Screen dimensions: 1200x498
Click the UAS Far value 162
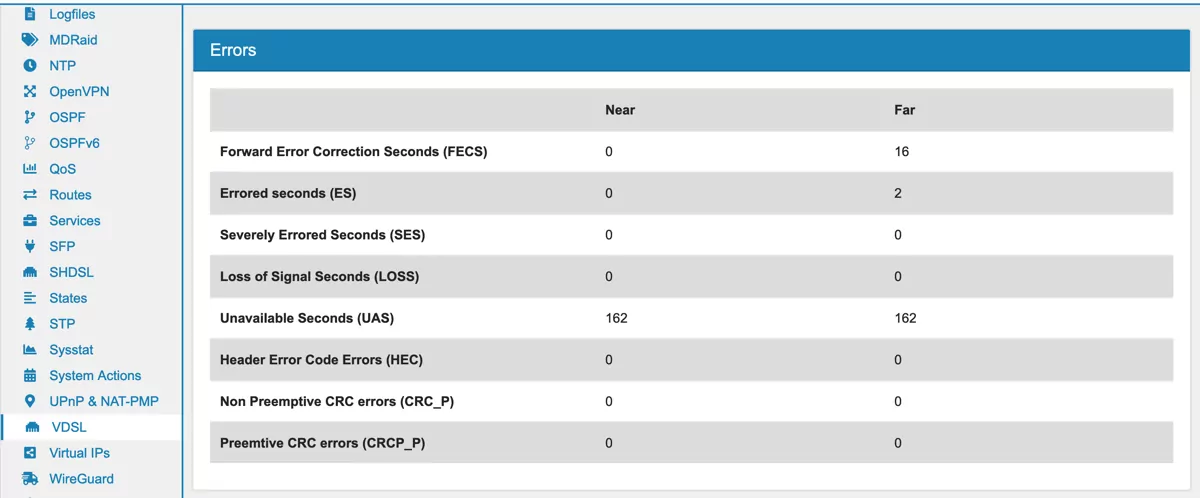[x=905, y=318]
